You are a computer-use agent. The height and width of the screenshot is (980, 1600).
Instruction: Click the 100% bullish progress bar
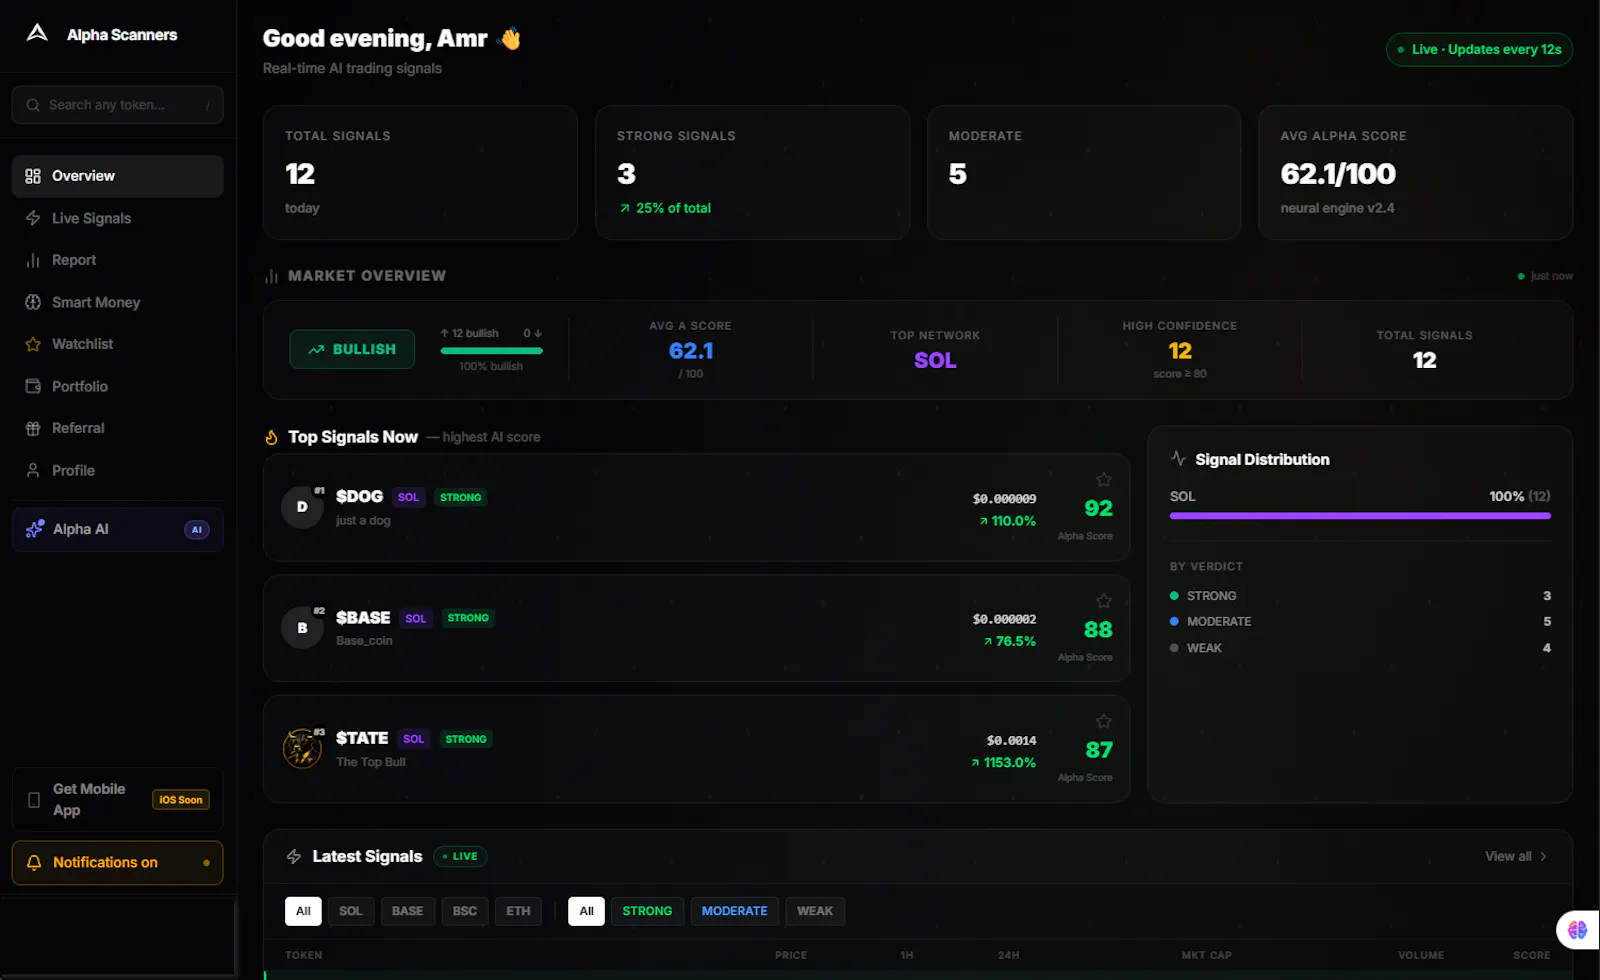coord(491,351)
